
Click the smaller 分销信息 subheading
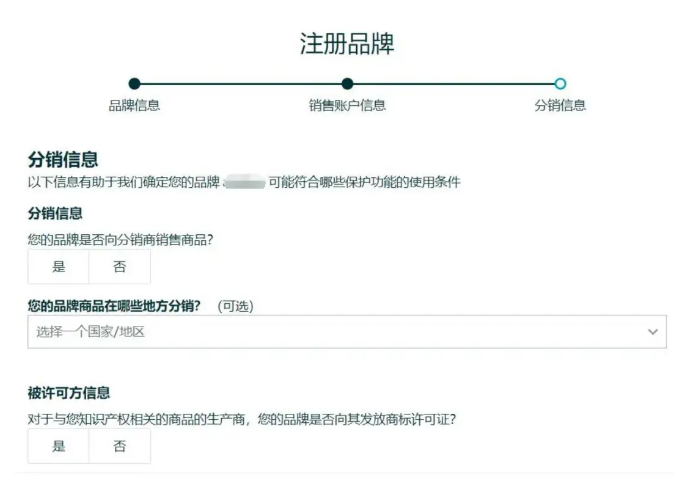point(55,213)
